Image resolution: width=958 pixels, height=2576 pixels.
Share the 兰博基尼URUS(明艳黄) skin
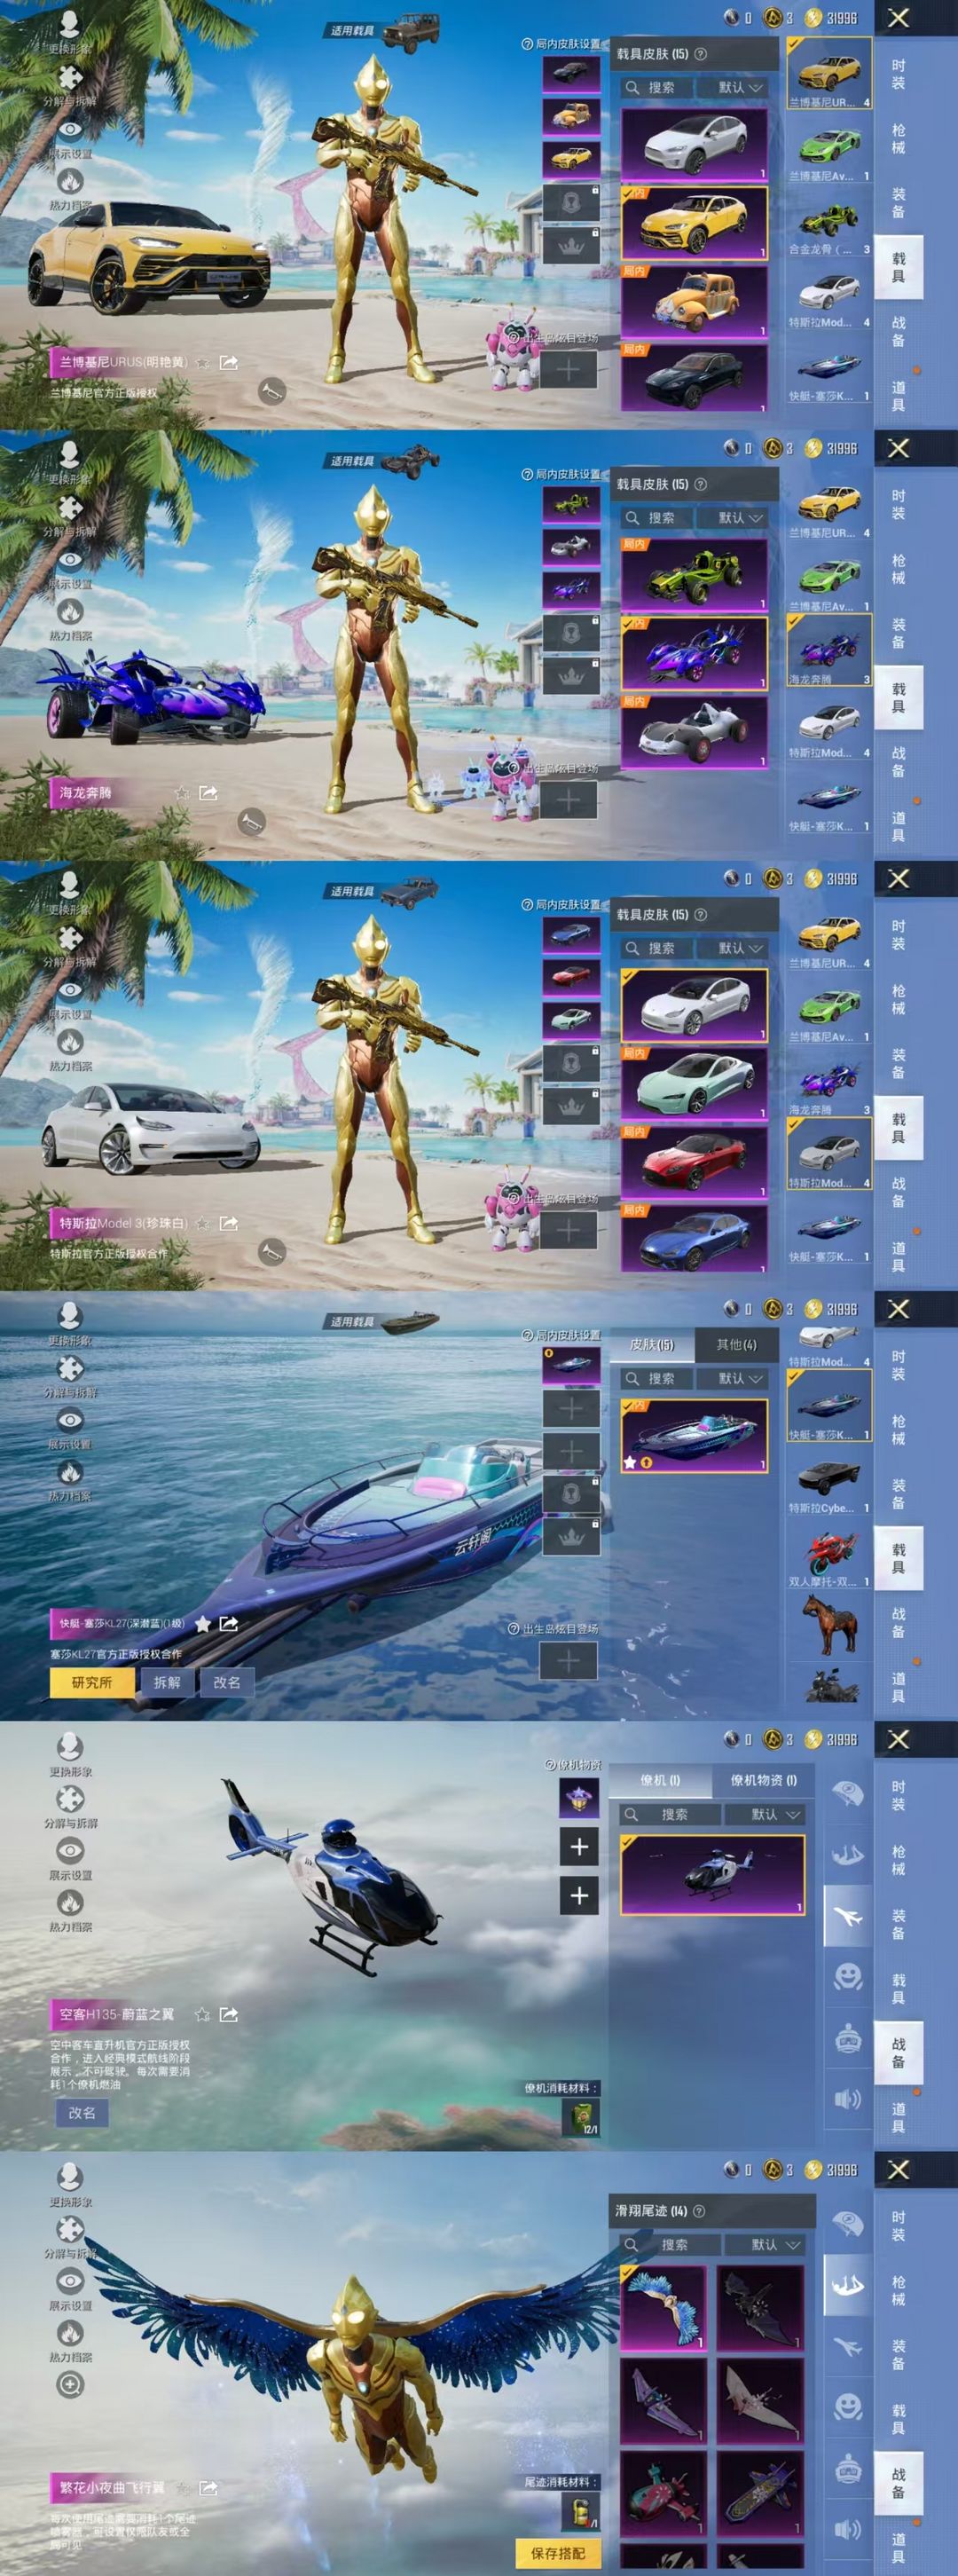tap(229, 362)
